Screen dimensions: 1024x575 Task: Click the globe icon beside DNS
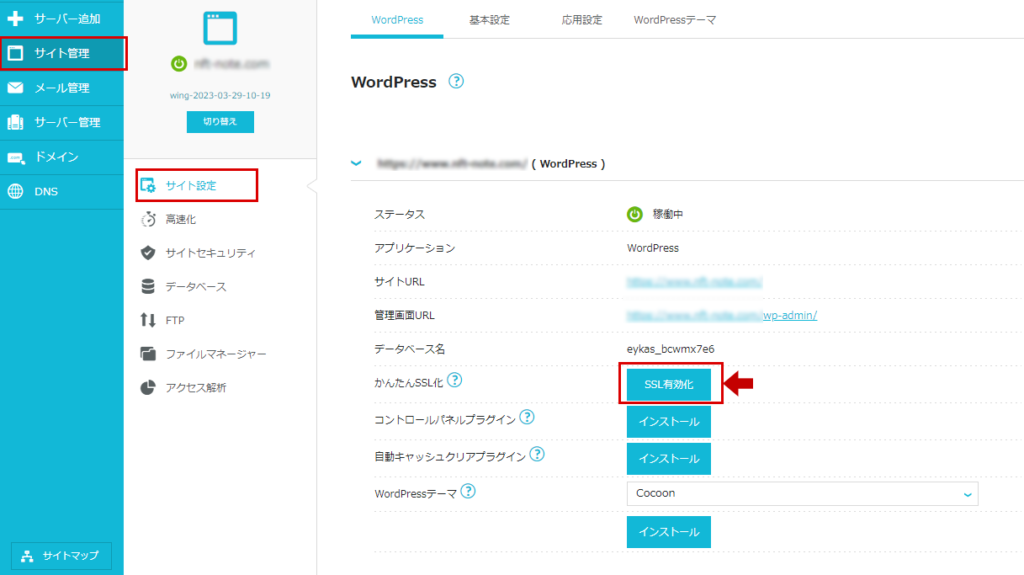pos(15,191)
